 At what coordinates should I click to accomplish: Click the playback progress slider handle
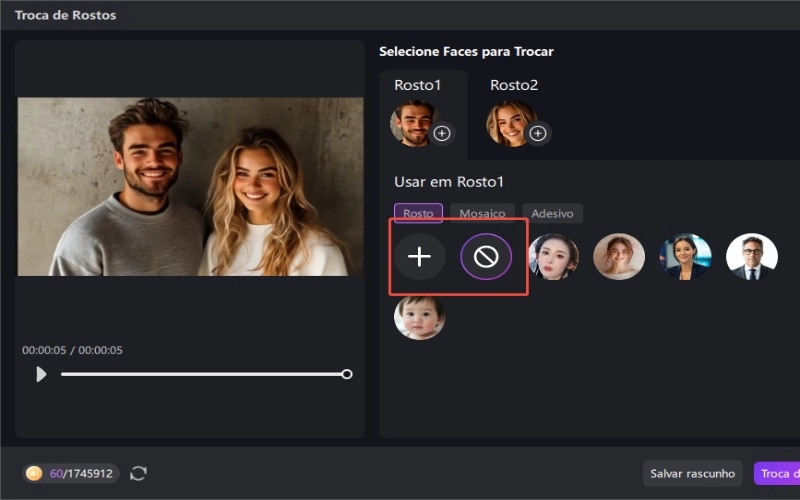click(x=347, y=374)
